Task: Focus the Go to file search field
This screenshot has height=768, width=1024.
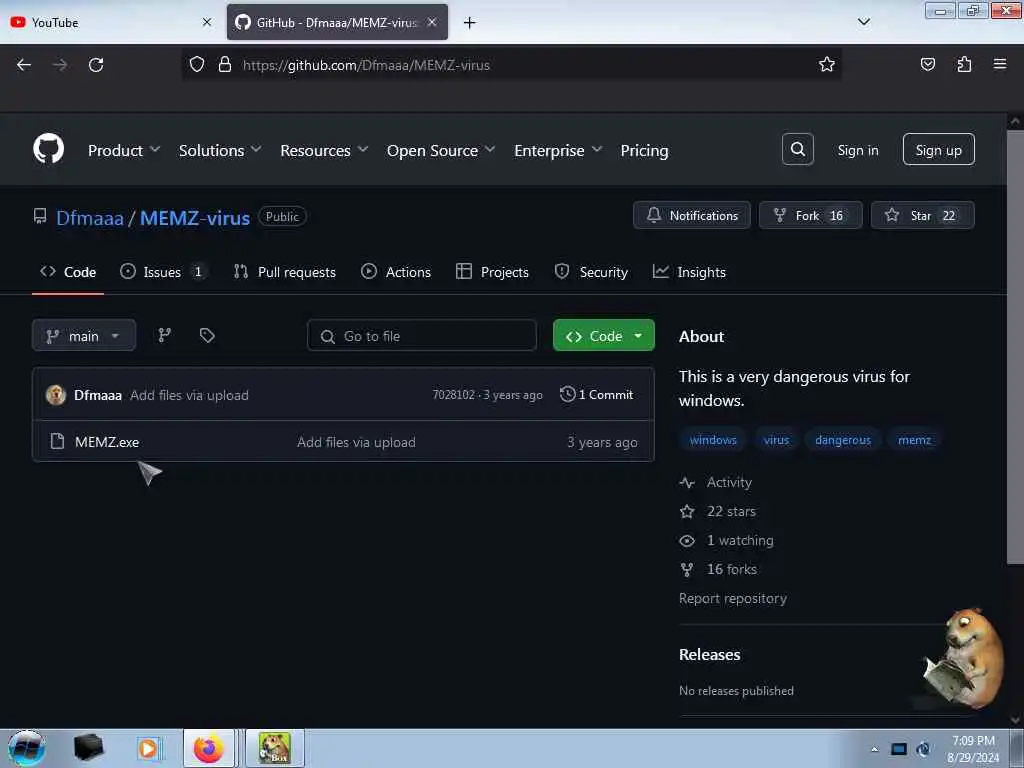Action: [x=422, y=336]
